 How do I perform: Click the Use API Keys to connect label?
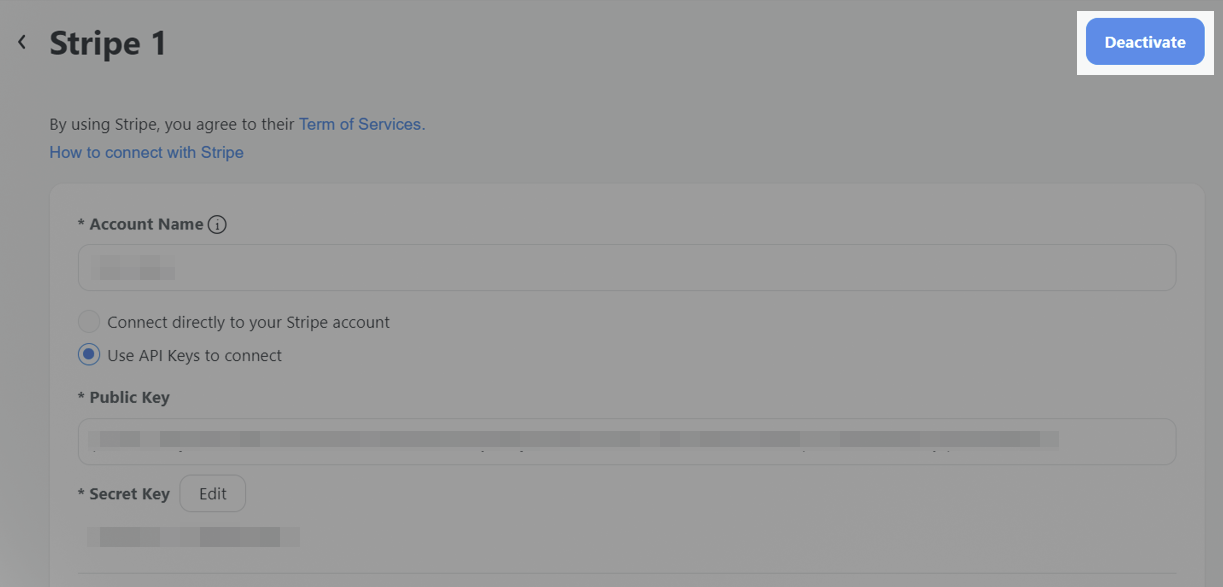click(194, 355)
